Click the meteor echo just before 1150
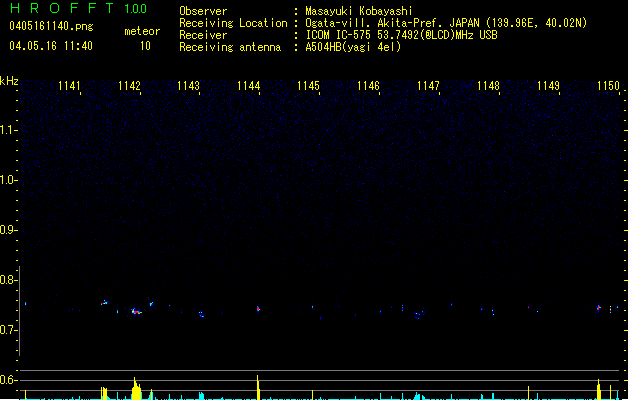 click(x=599, y=308)
